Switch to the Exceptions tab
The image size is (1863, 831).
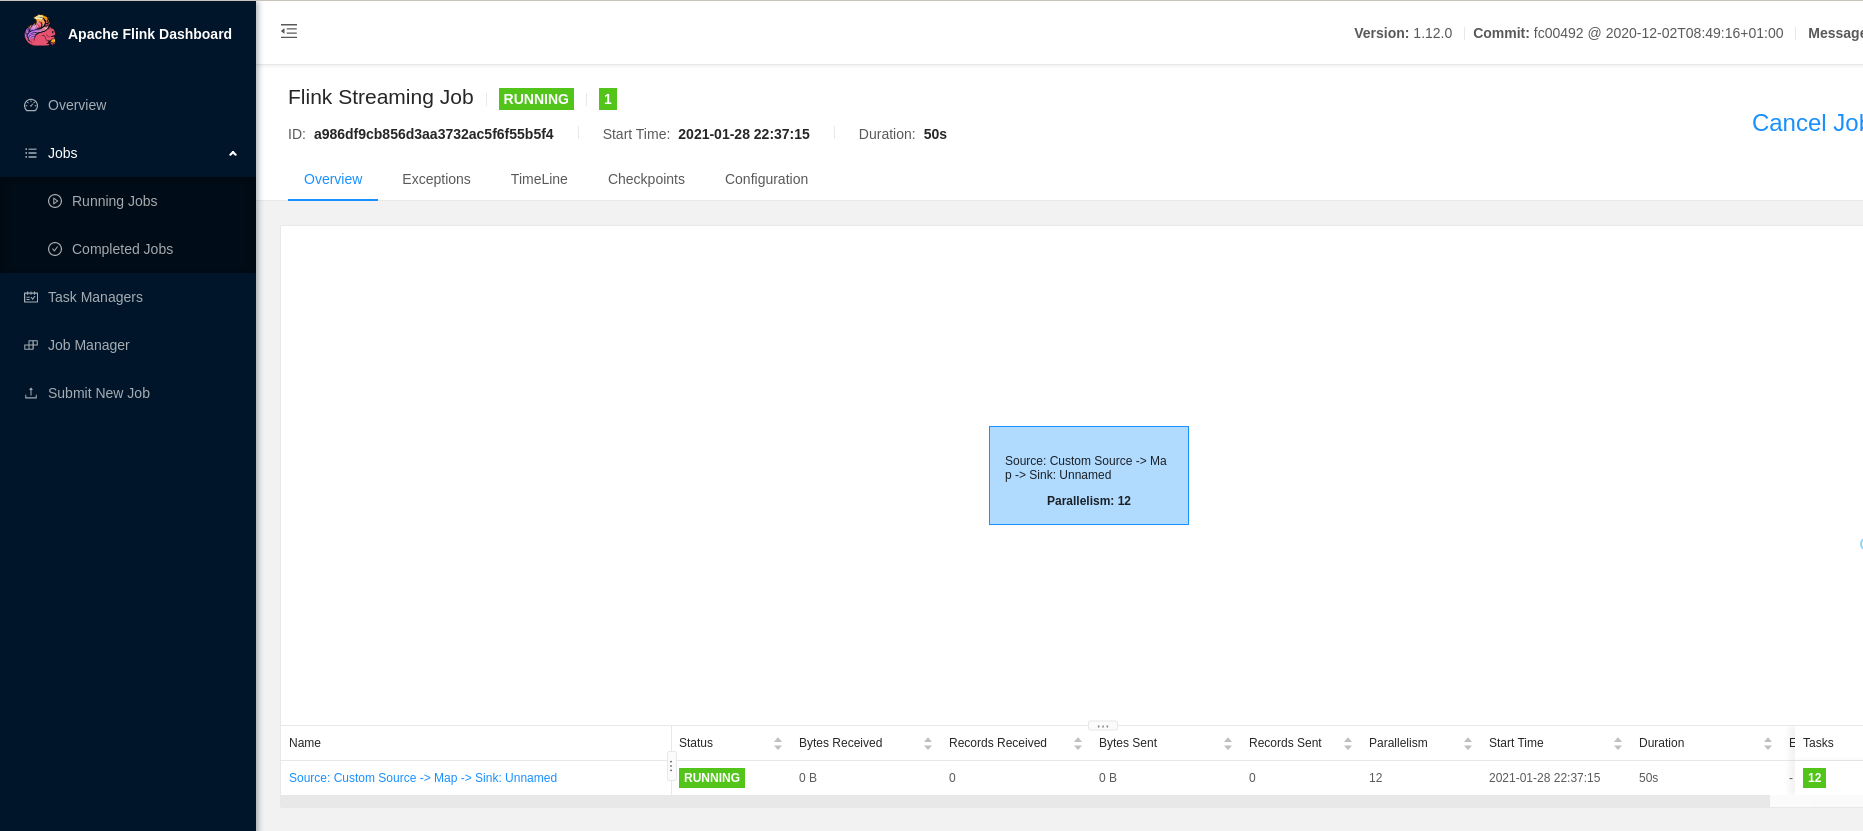(436, 179)
